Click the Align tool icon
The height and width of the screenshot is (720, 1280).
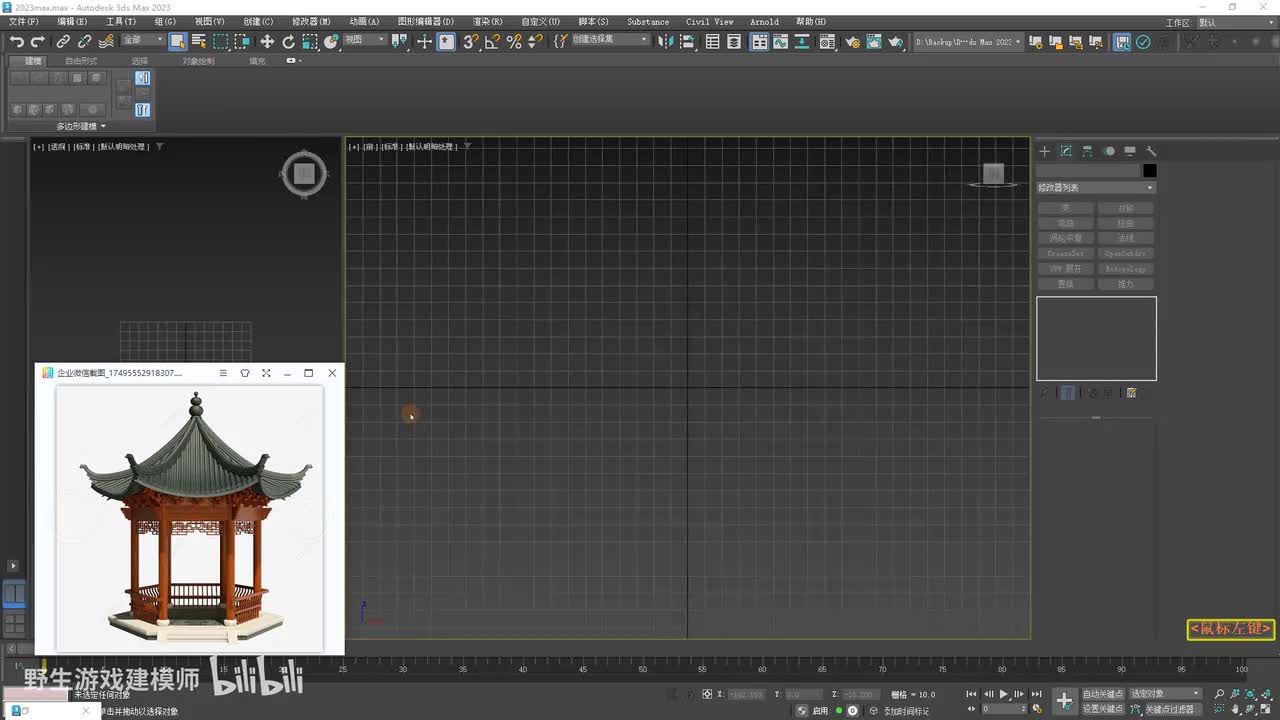point(688,41)
